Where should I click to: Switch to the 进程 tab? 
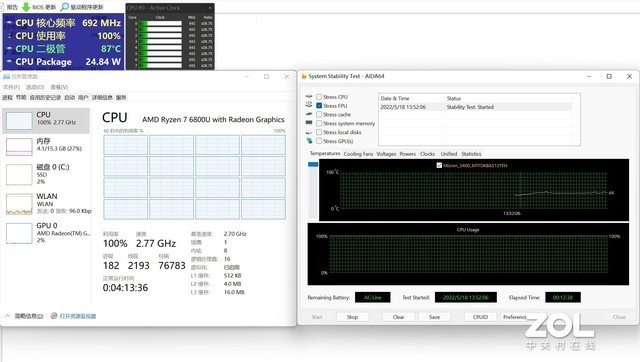(7, 97)
